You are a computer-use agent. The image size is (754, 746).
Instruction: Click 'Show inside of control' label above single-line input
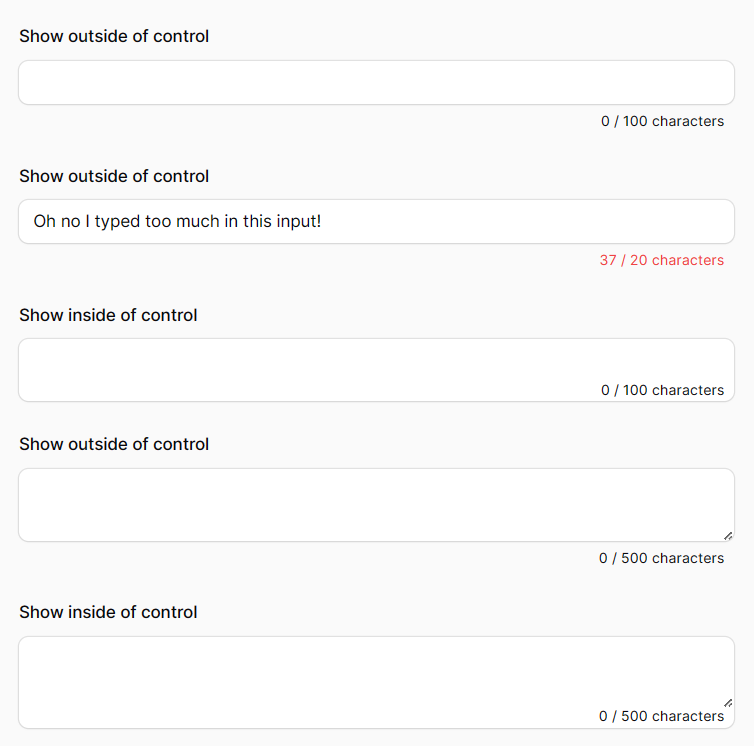pyautogui.click(x=108, y=315)
